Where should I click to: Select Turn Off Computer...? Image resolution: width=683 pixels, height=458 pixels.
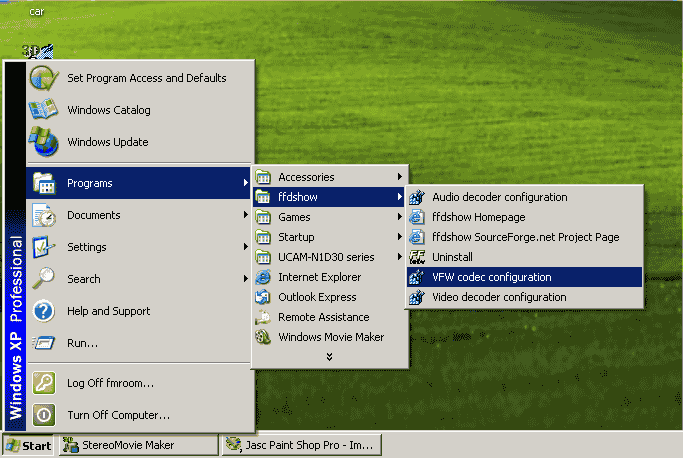[140, 415]
